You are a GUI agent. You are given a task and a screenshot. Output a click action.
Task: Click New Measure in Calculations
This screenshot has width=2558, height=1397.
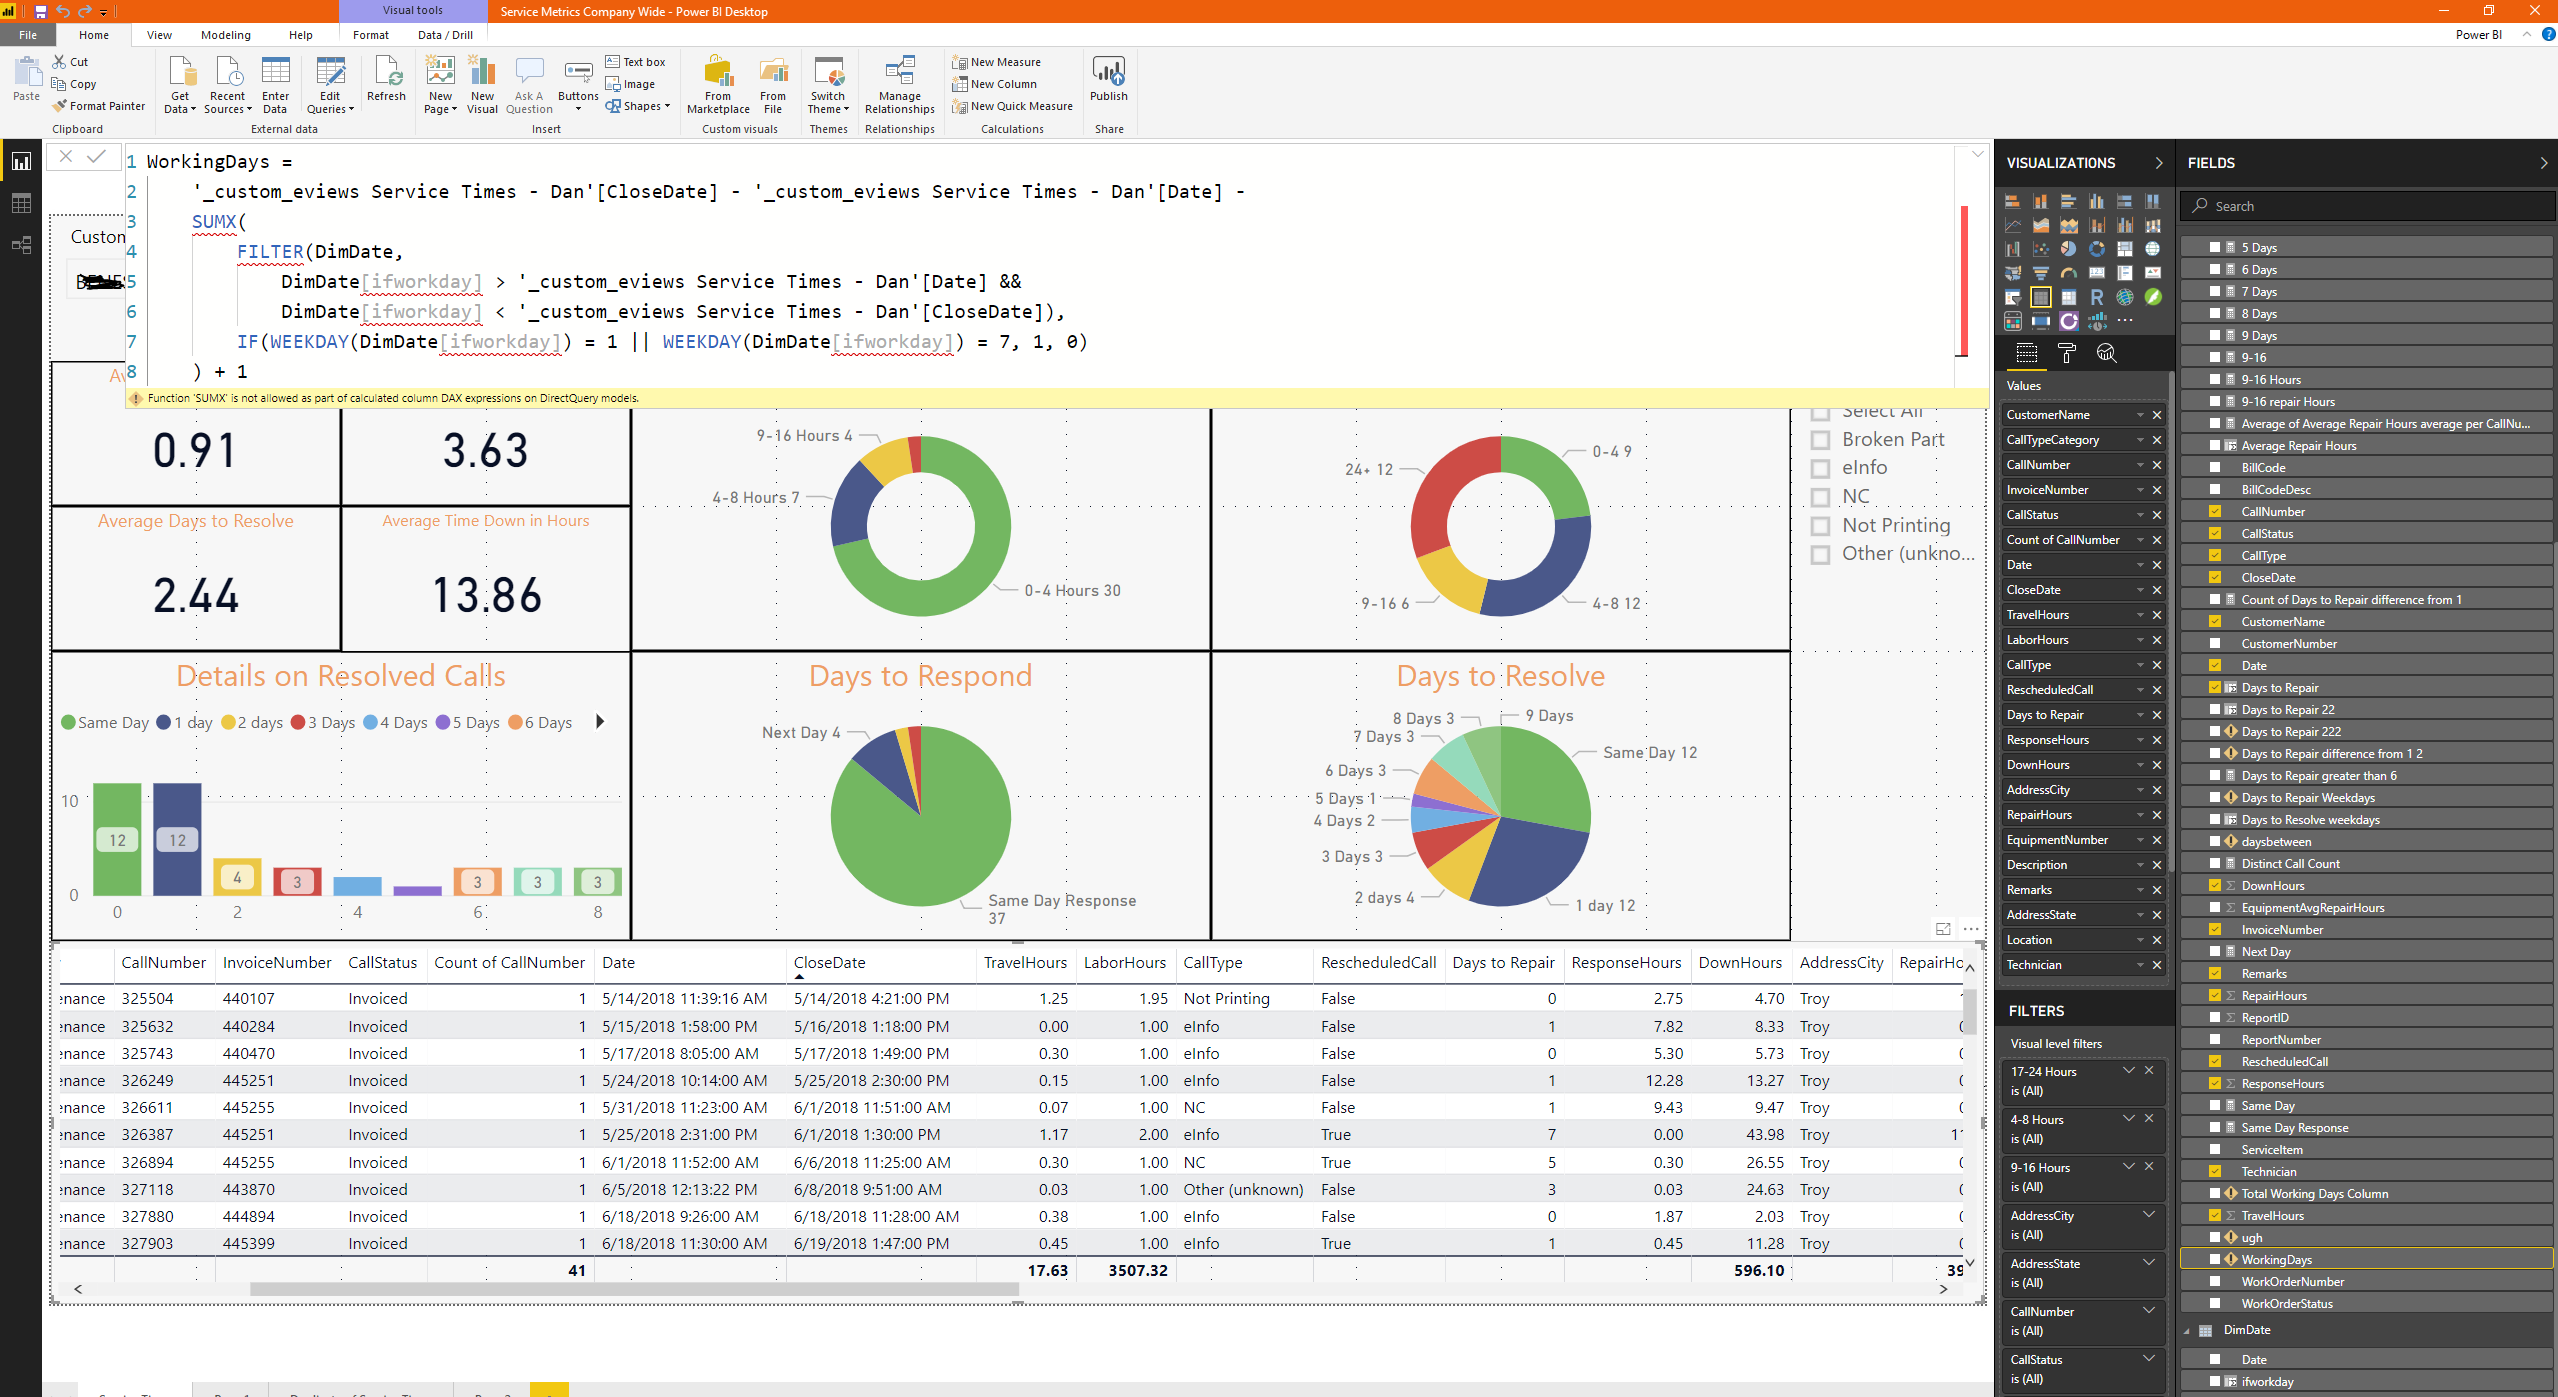tap(997, 62)
